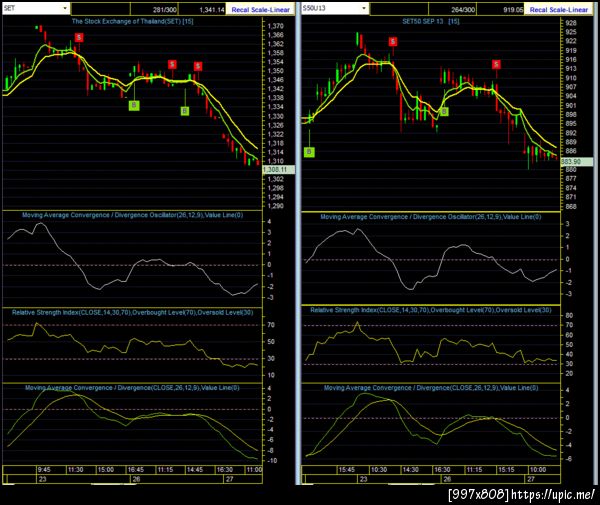600x505 pixels.
Task: Select the SET chart title label
Action: pyautogui.click(x=132, y=21)
